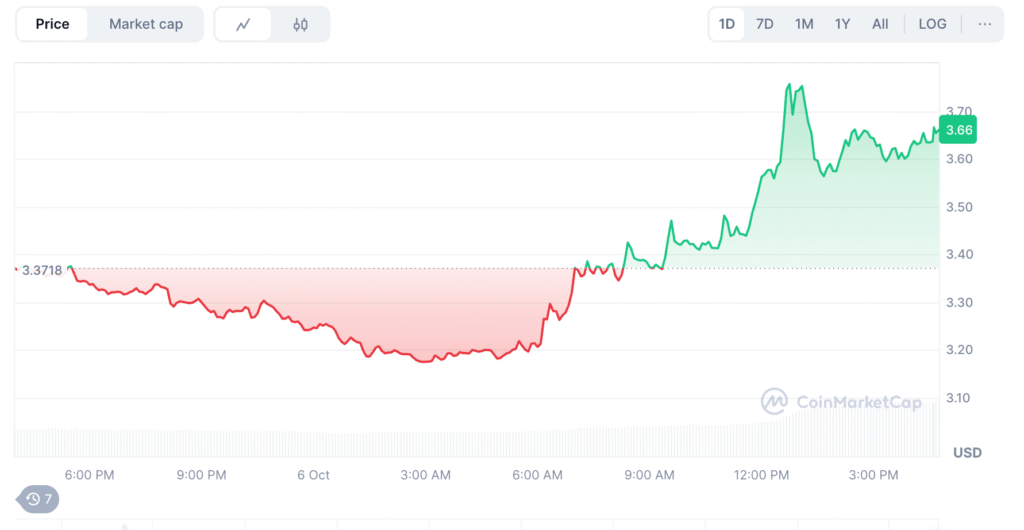Switch to candlestick chart view
The height and width of the screenshot is (530, 1024).
pyautogui.click(x=300, y=25)
